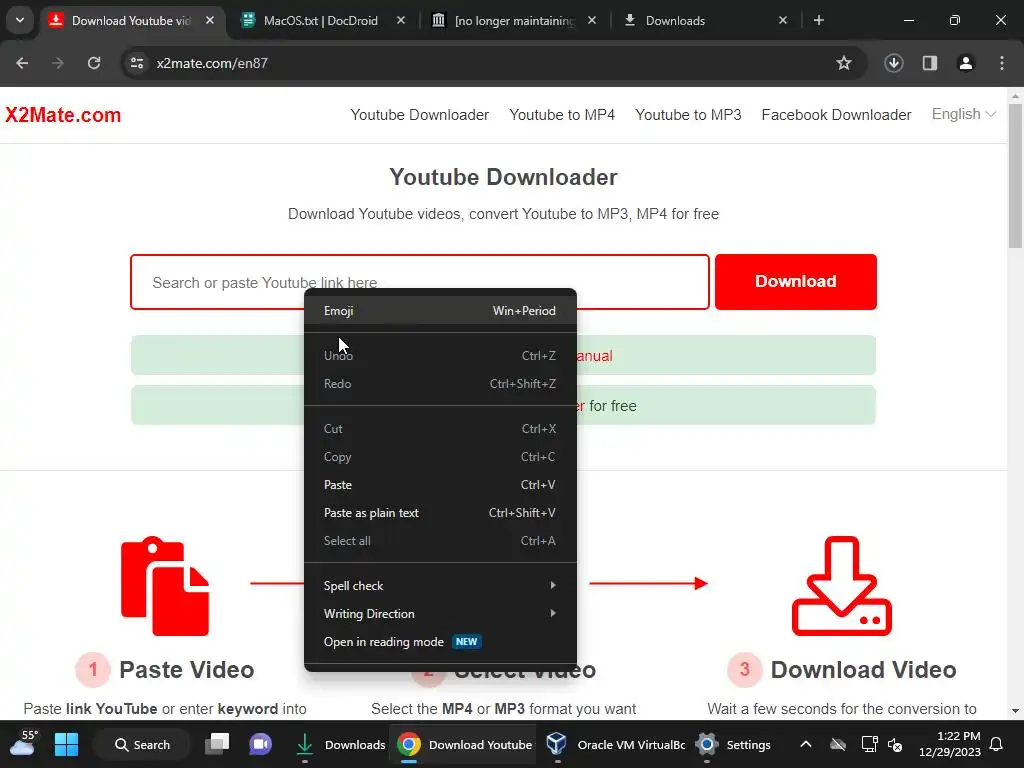Show hidden system tray icons
Image resolution: width=1024 pixels, height=768 pixels.
point(806,744)
